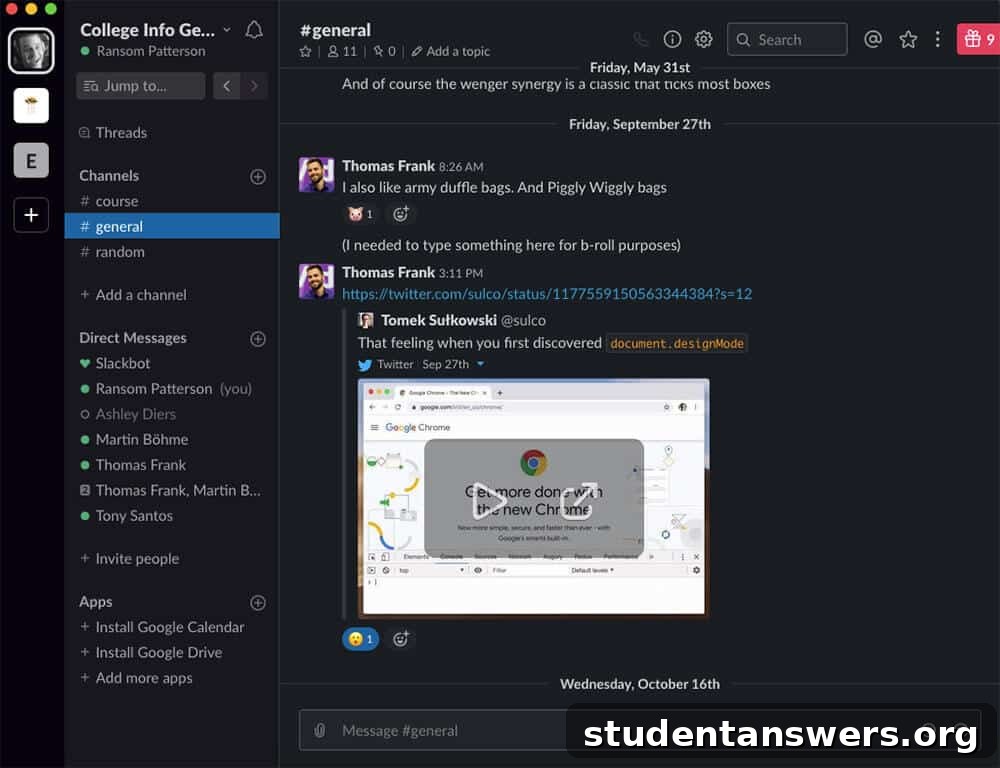Show mentions and reactions @ icon
This screenshot has height=768, width=1000.
(x=873, y=40)
